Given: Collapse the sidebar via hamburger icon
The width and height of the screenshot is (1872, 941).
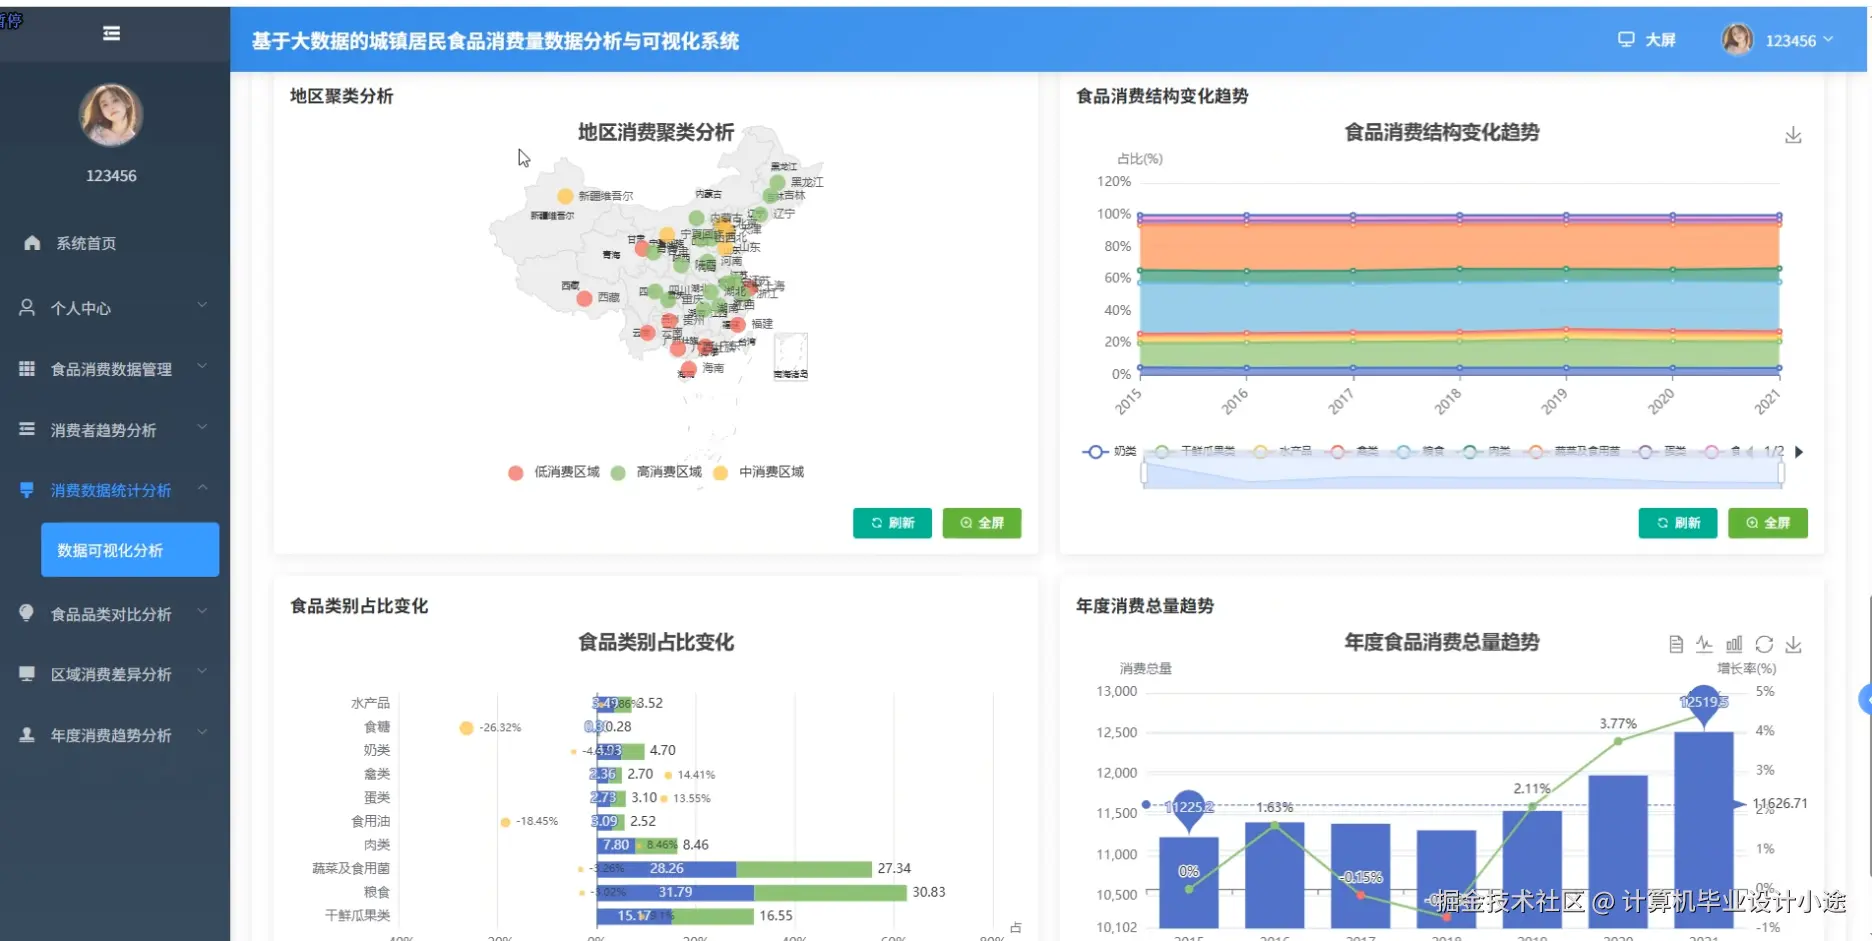Looking at the screenshot, I should pyautogui.click(x=110, y=33).
